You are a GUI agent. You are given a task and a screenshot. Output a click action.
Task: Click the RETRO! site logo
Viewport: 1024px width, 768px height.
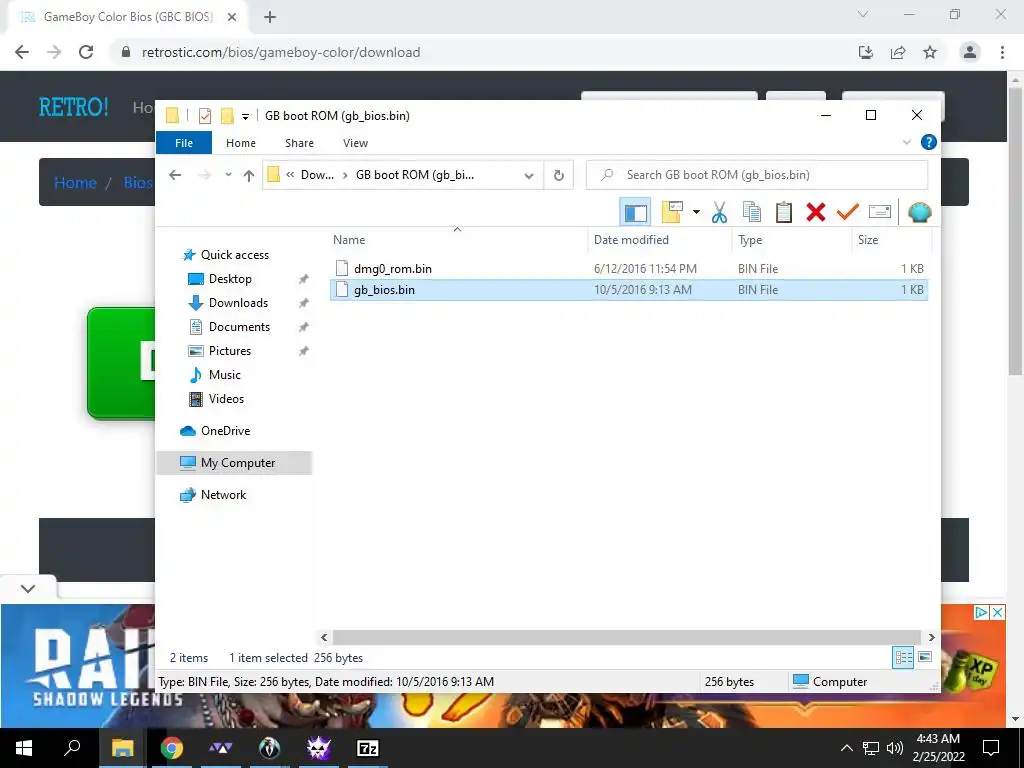point(74,106)
